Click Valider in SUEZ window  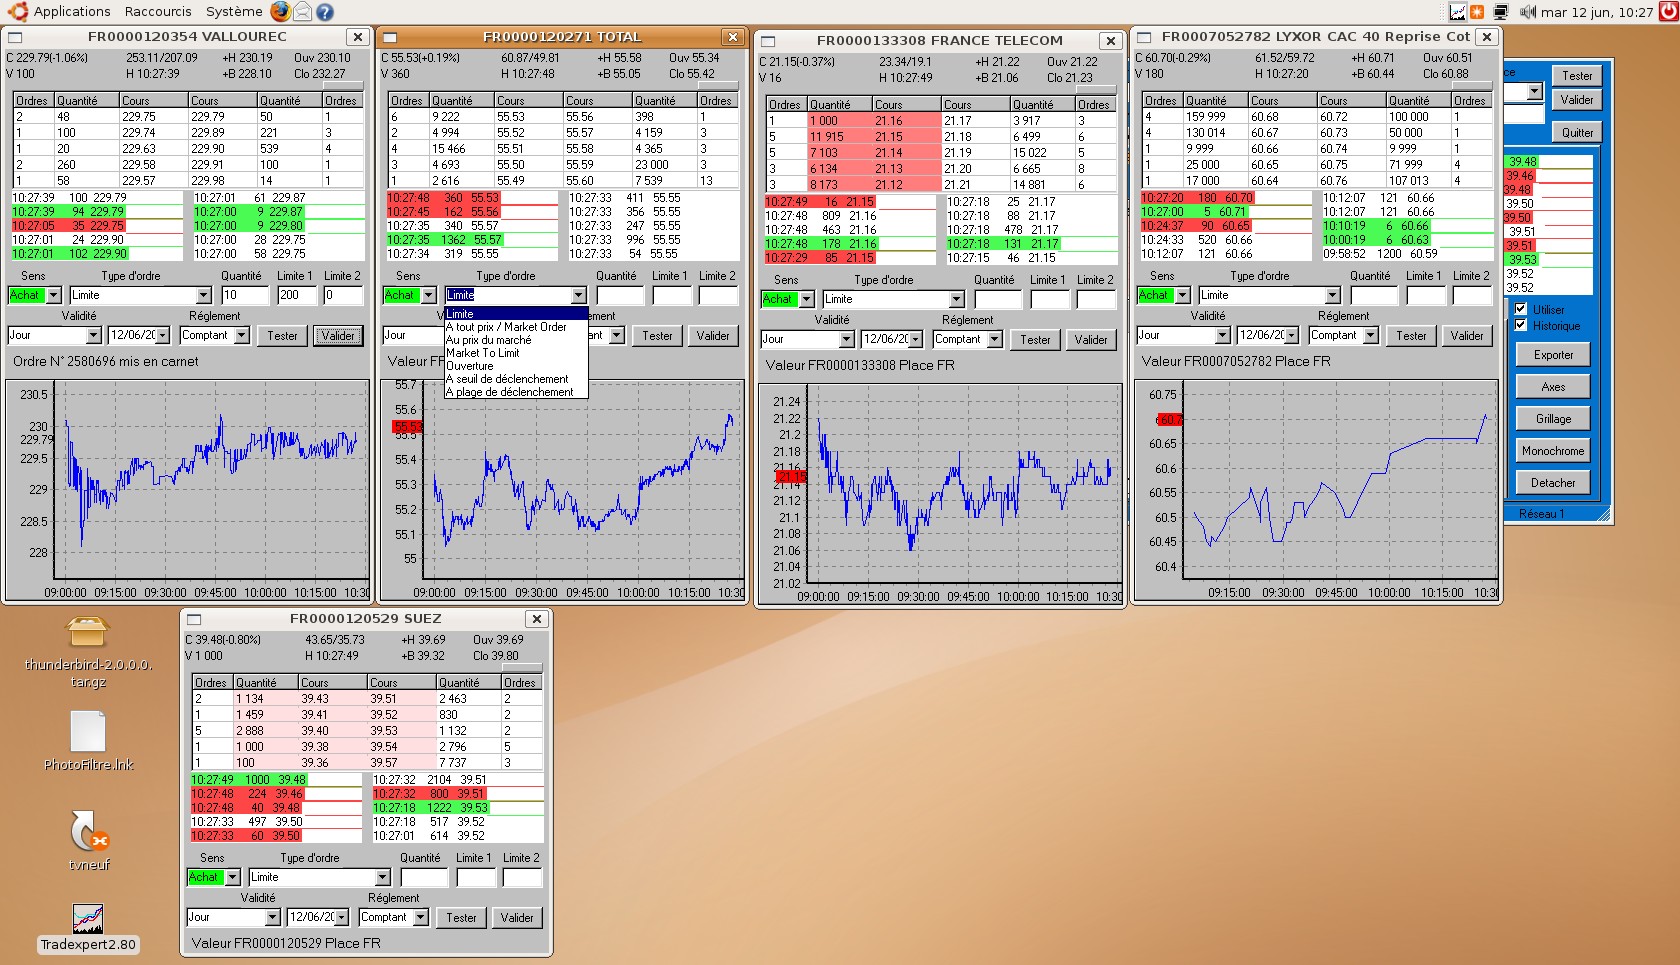point(517,917)
